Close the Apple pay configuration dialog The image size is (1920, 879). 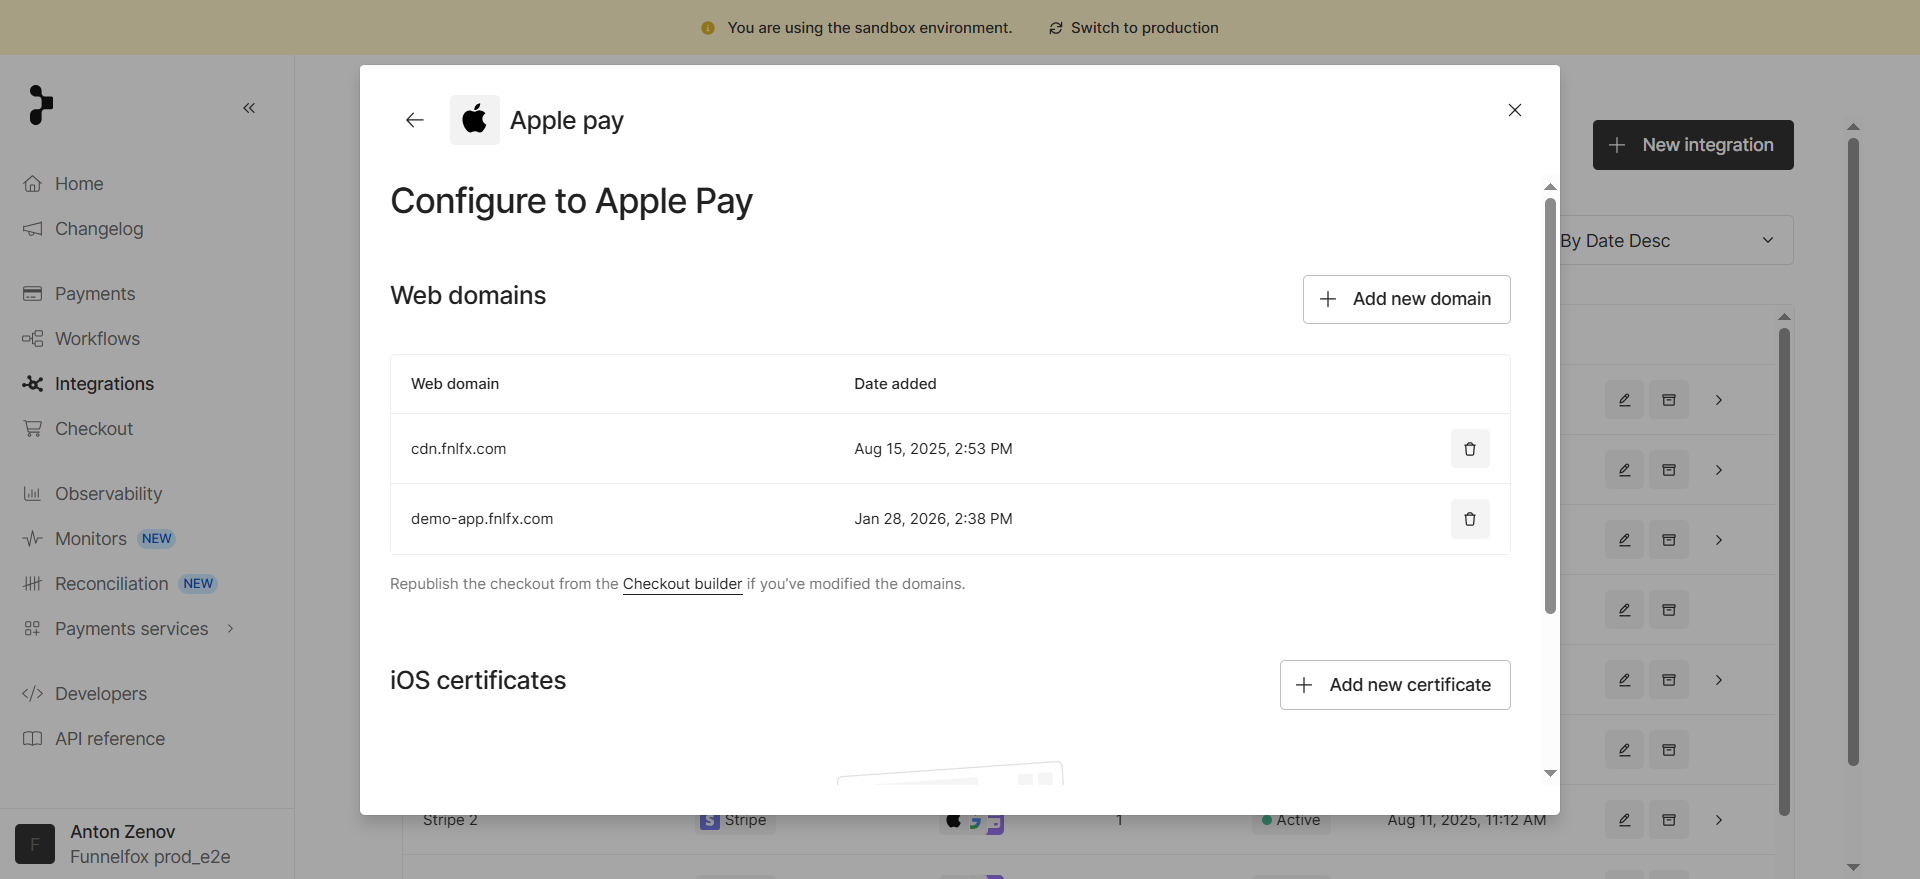click(x=1515, y=110)
